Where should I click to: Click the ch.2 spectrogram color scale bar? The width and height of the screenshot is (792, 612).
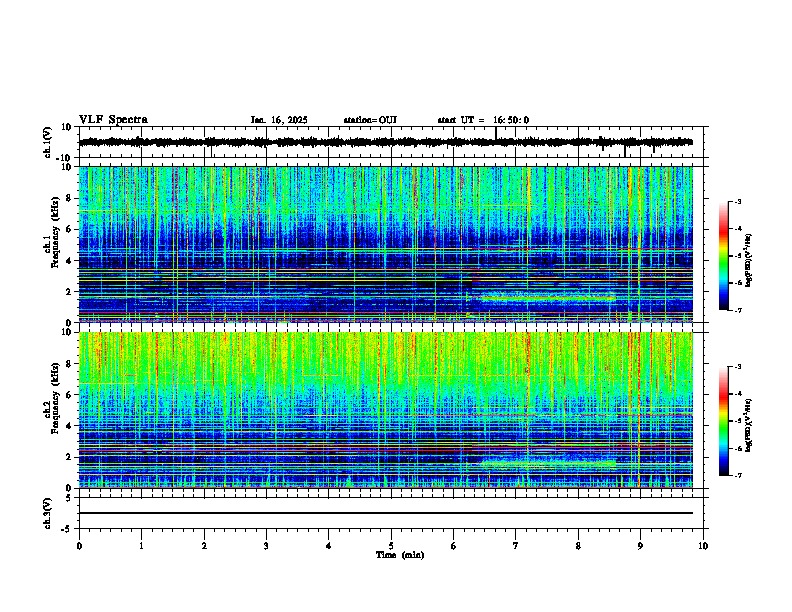(723, 421)
